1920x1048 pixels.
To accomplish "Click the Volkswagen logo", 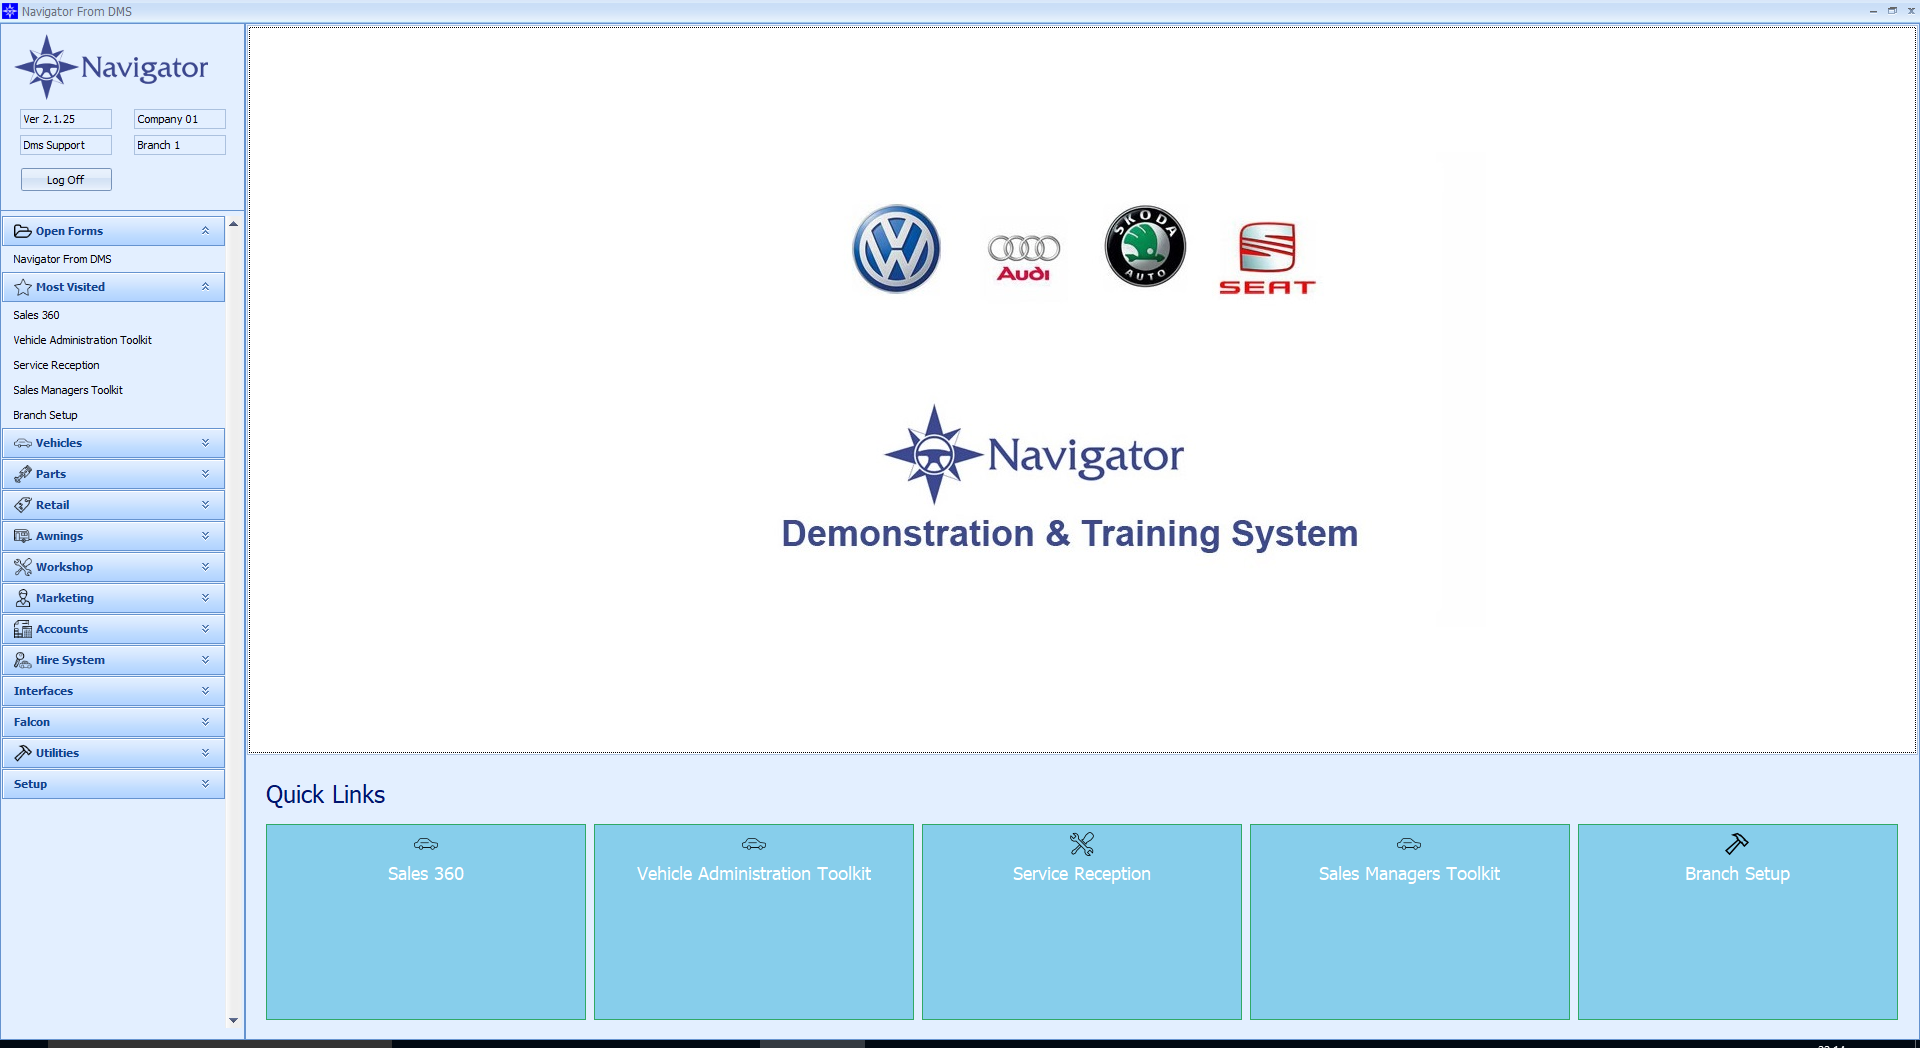I will (896, 249).
